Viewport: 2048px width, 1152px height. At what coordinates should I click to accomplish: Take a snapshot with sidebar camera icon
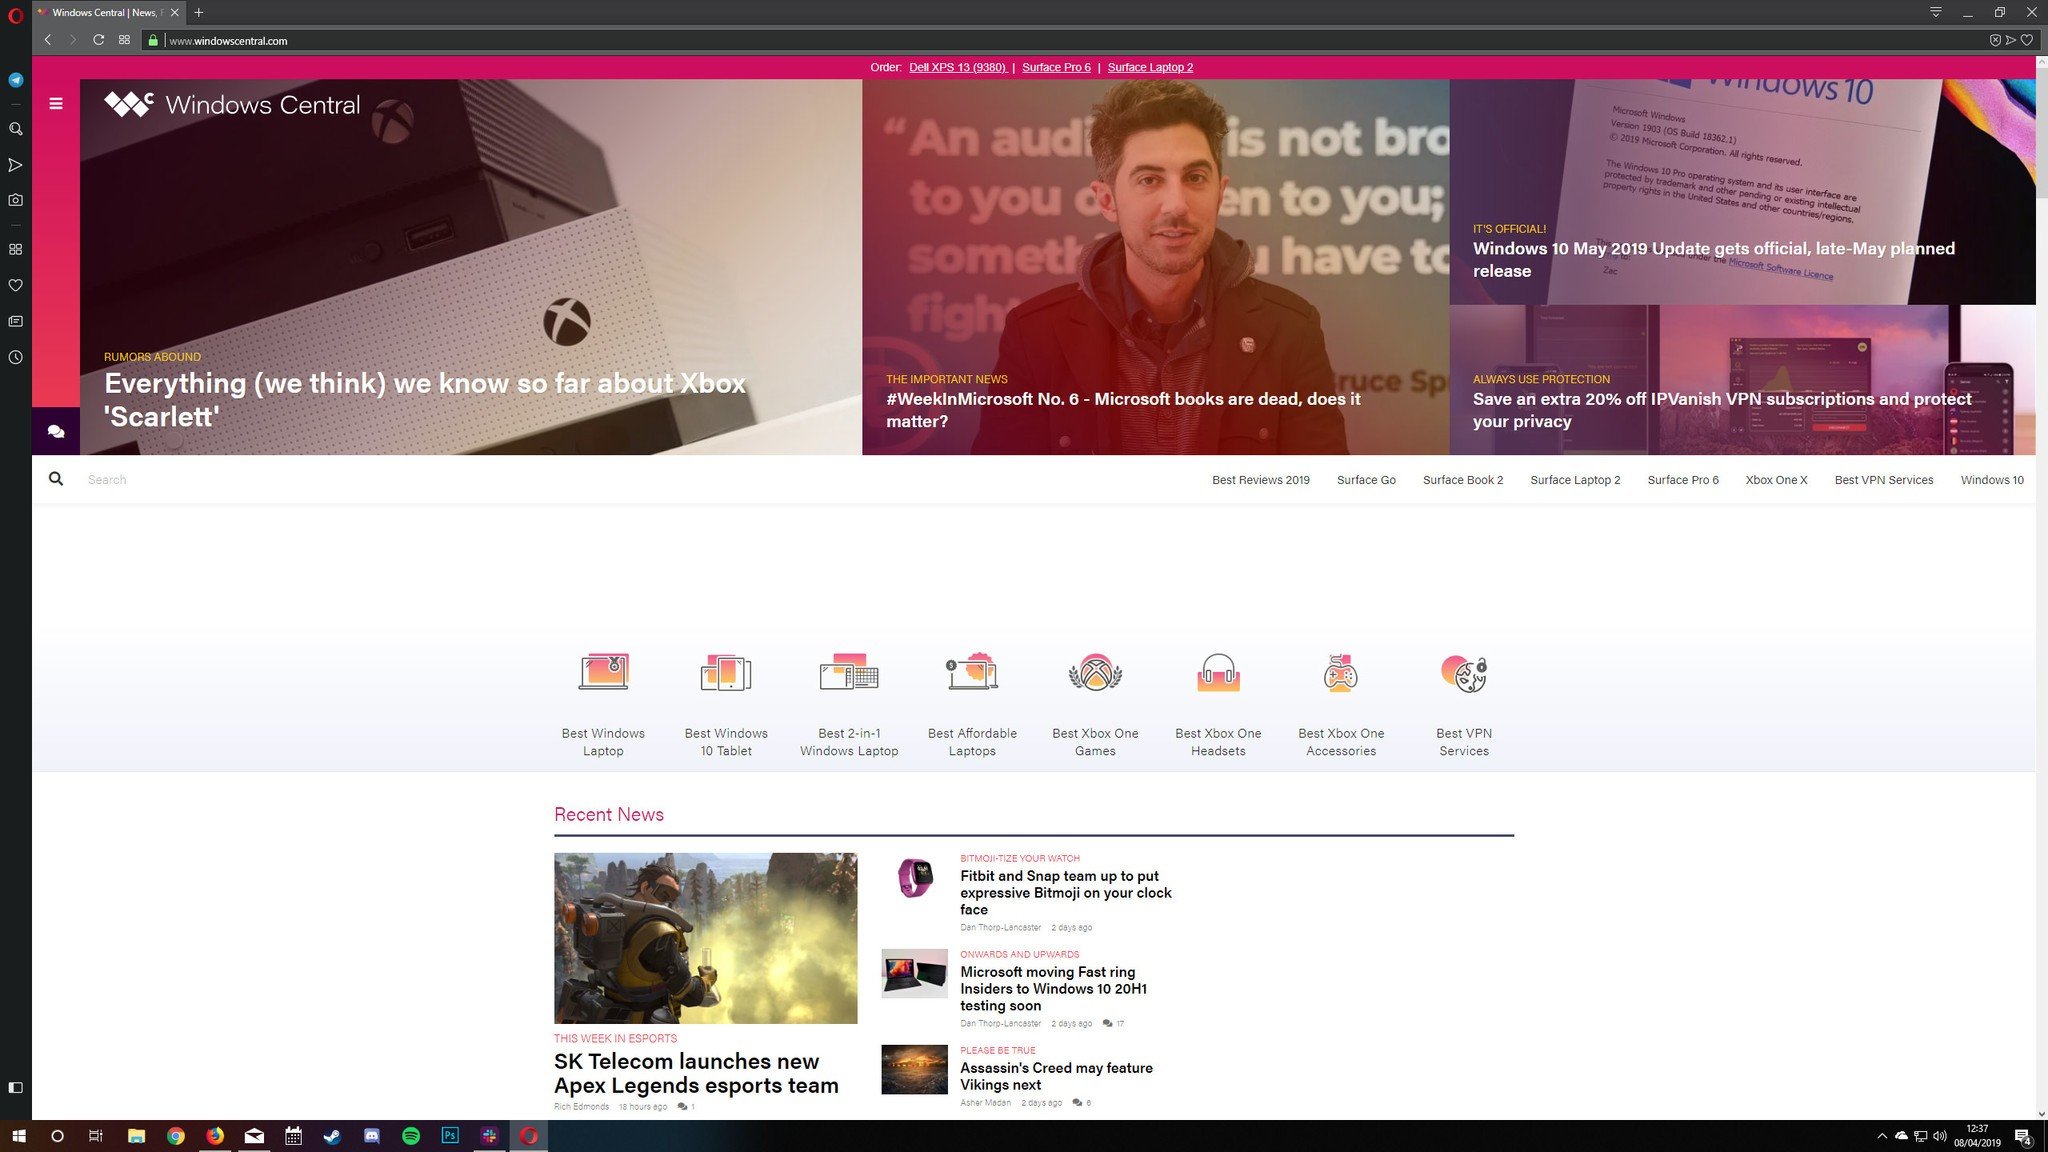[x=16, y=200]
